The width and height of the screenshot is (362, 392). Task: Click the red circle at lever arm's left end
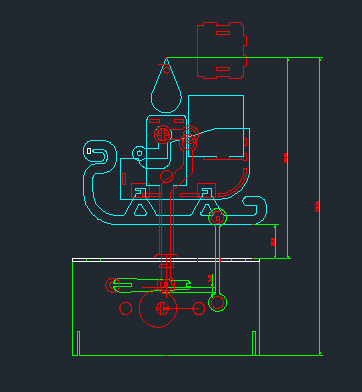[x=113, y=285]
